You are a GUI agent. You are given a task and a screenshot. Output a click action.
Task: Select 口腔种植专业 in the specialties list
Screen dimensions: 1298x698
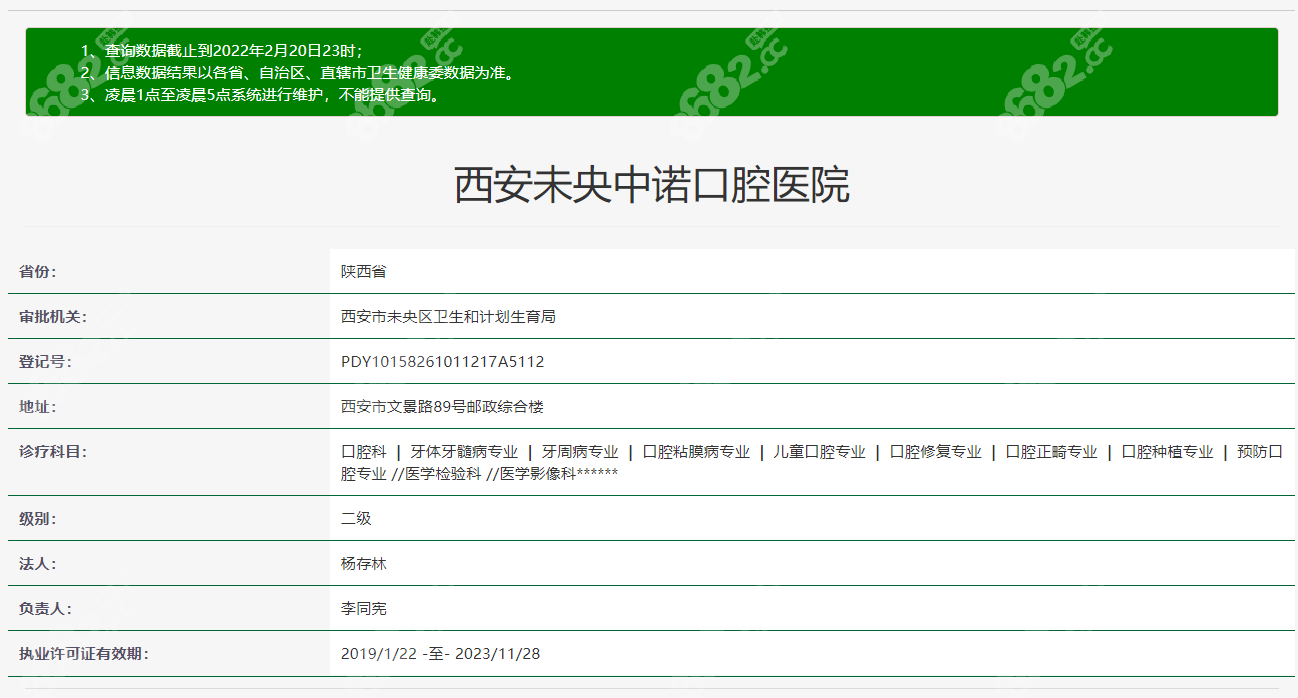[x=1167, y=452]
